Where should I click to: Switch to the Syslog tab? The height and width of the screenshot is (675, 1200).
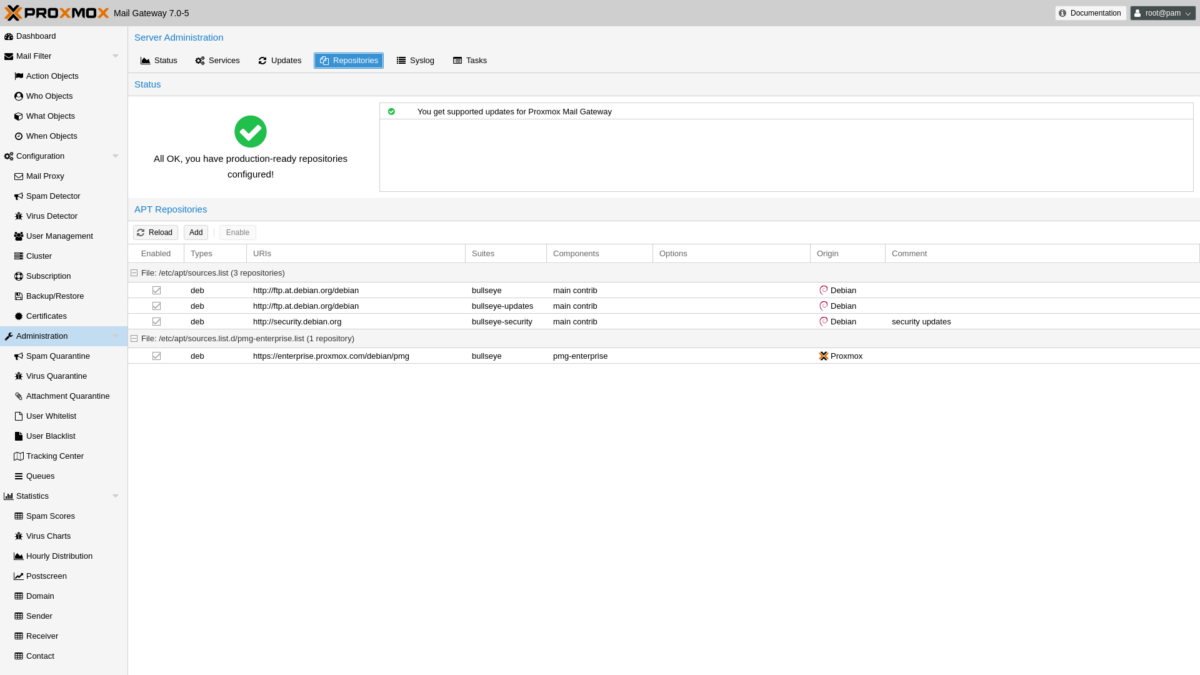(x=415, y=60)
